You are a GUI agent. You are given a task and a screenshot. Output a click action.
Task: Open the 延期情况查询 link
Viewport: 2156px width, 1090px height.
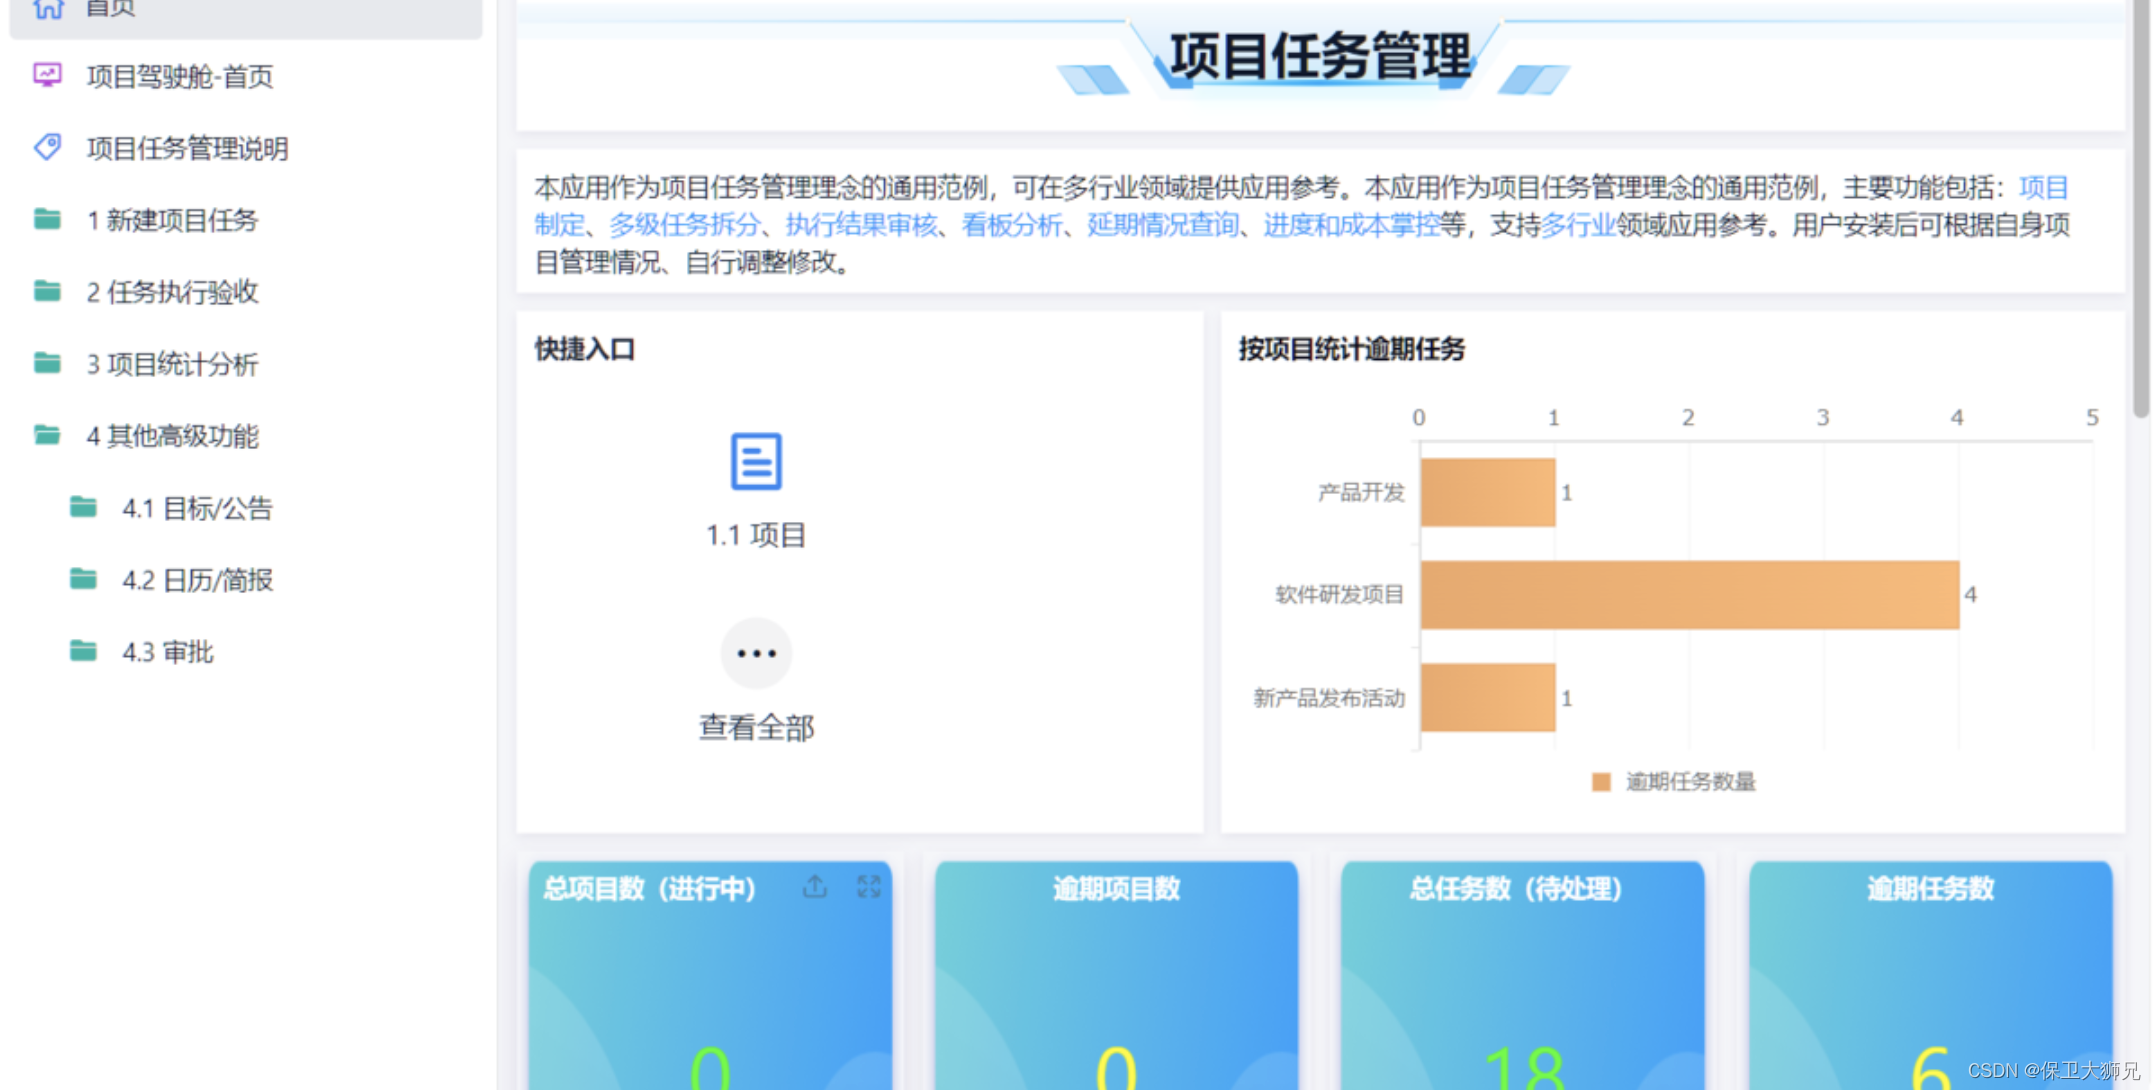pos(1162,225)
